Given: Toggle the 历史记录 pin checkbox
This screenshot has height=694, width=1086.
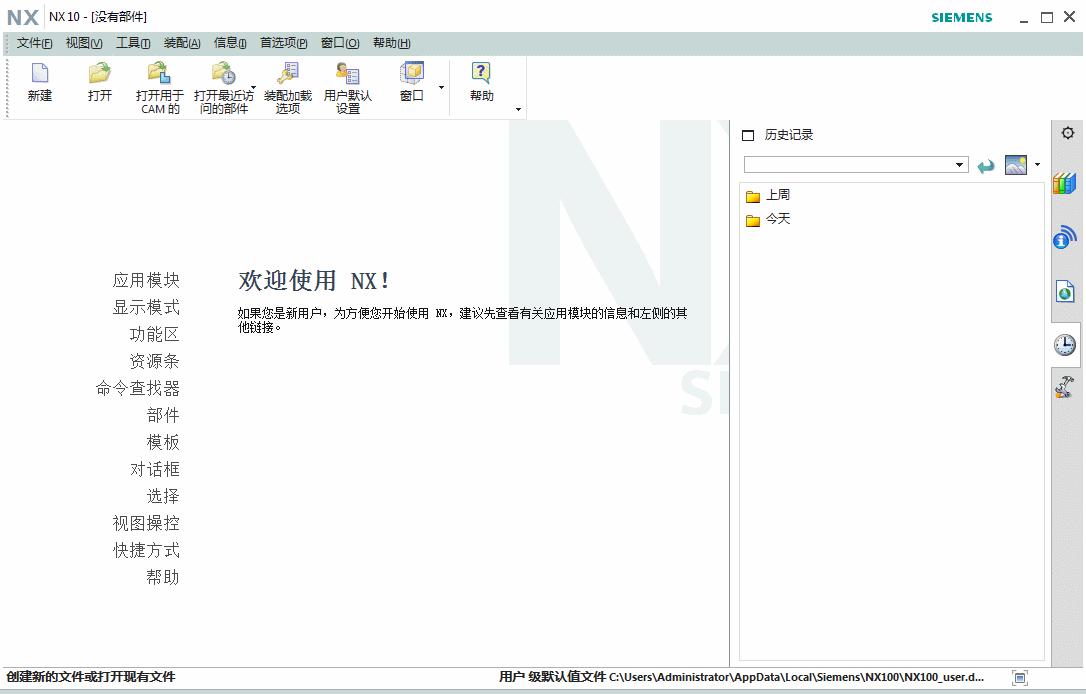Looking at the screenshot, I should 747,133.
